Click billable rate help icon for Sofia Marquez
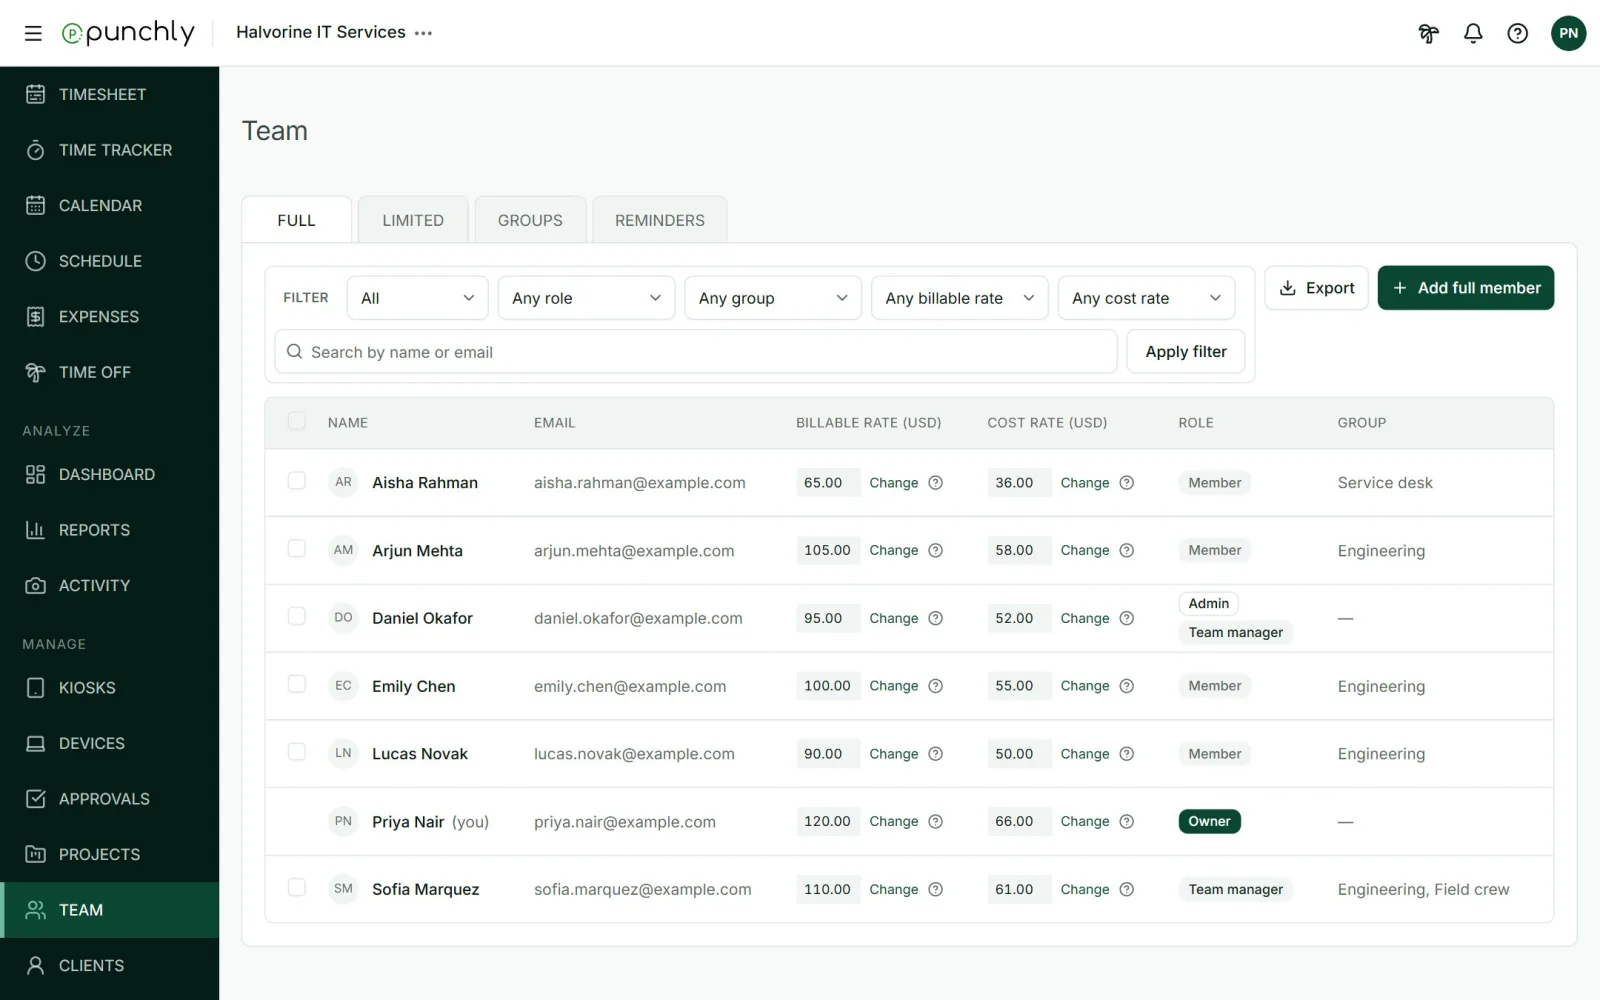 [x=935, y=890]
